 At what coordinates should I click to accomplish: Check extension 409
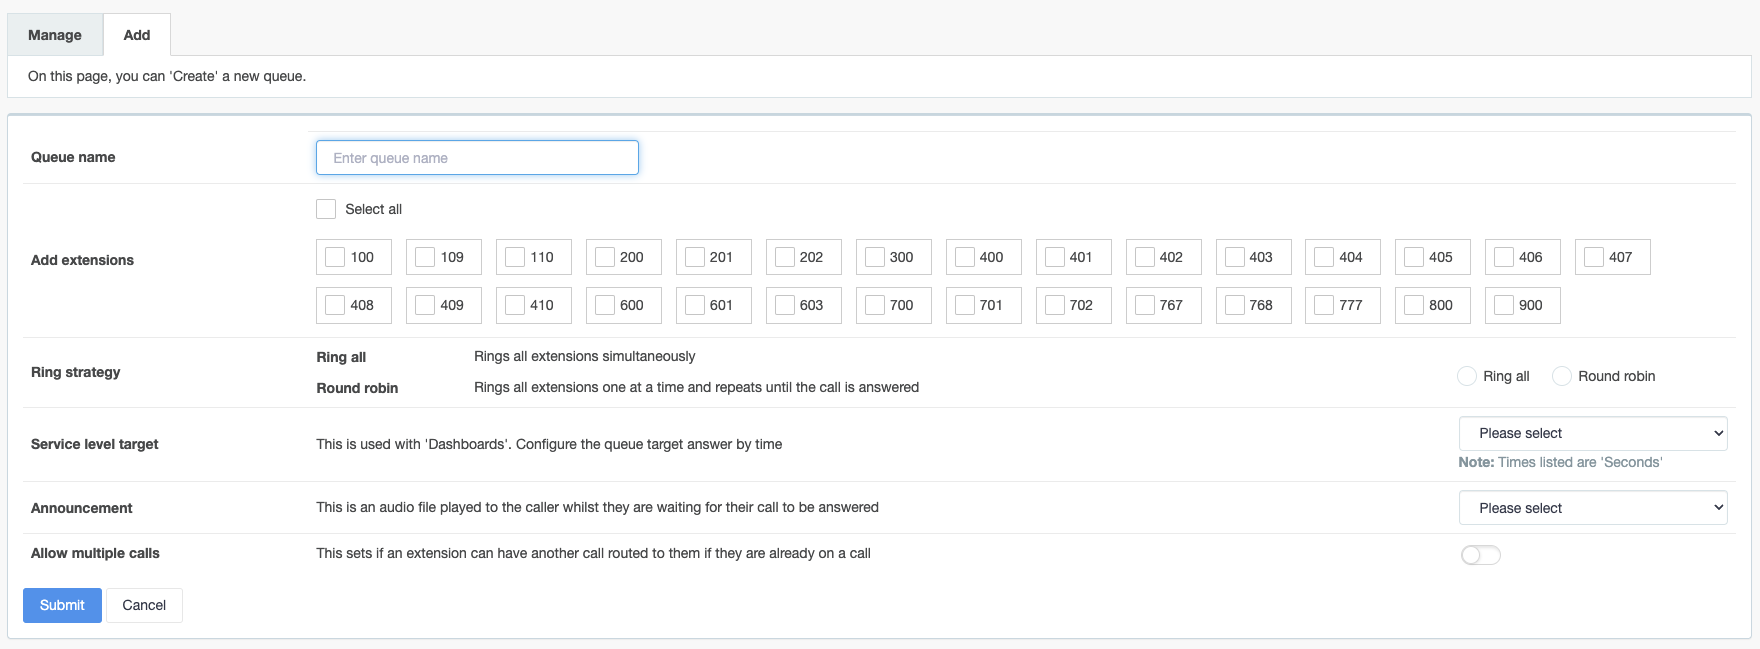pyautogui.click(x=425, y=305)
